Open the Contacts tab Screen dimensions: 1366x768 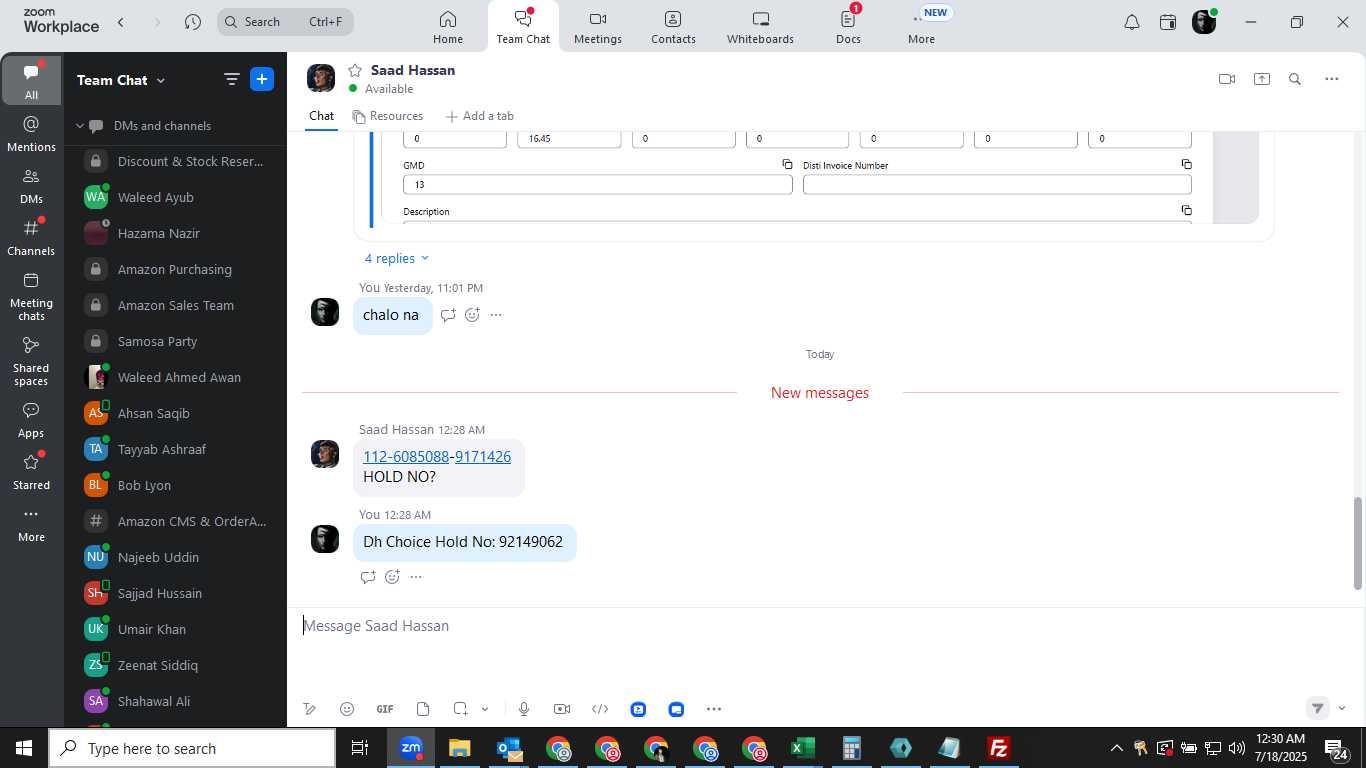click(x=673, y=27)
